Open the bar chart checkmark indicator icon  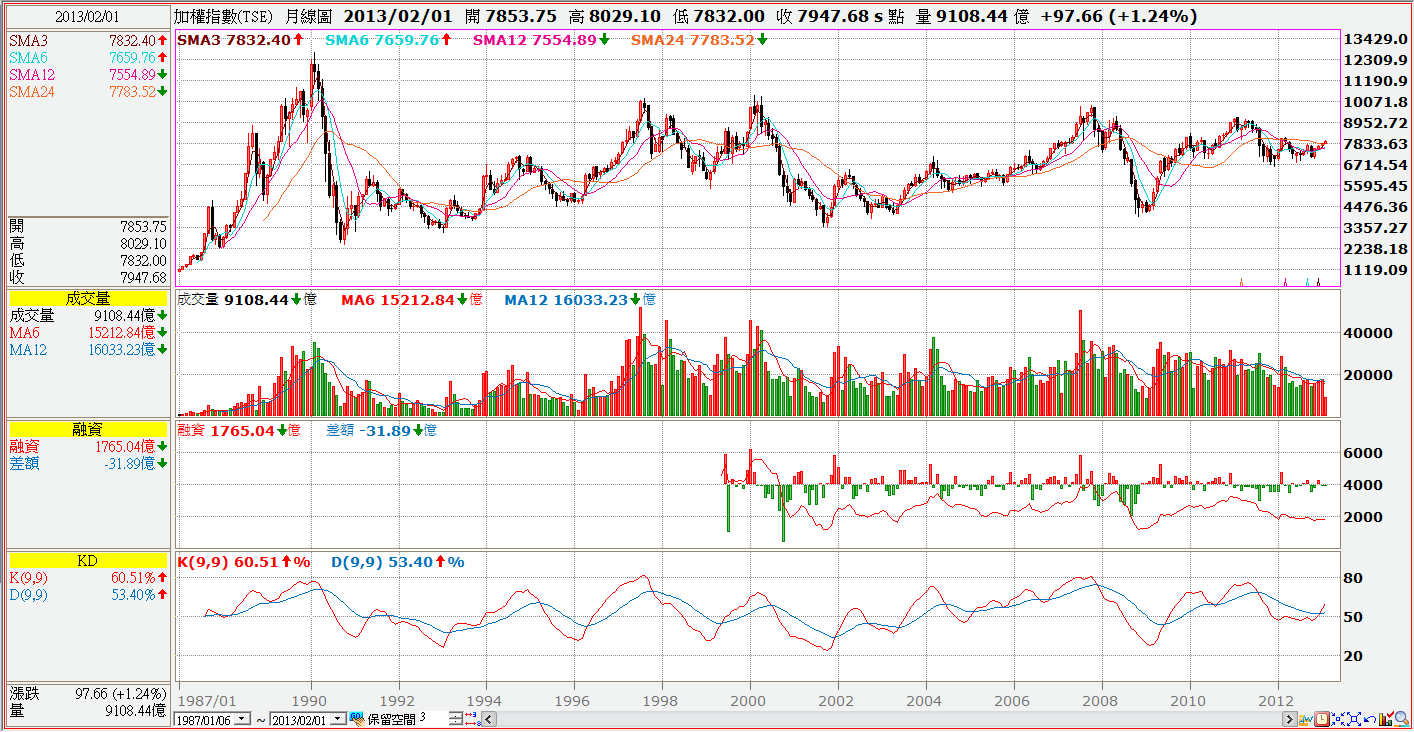1386,719
